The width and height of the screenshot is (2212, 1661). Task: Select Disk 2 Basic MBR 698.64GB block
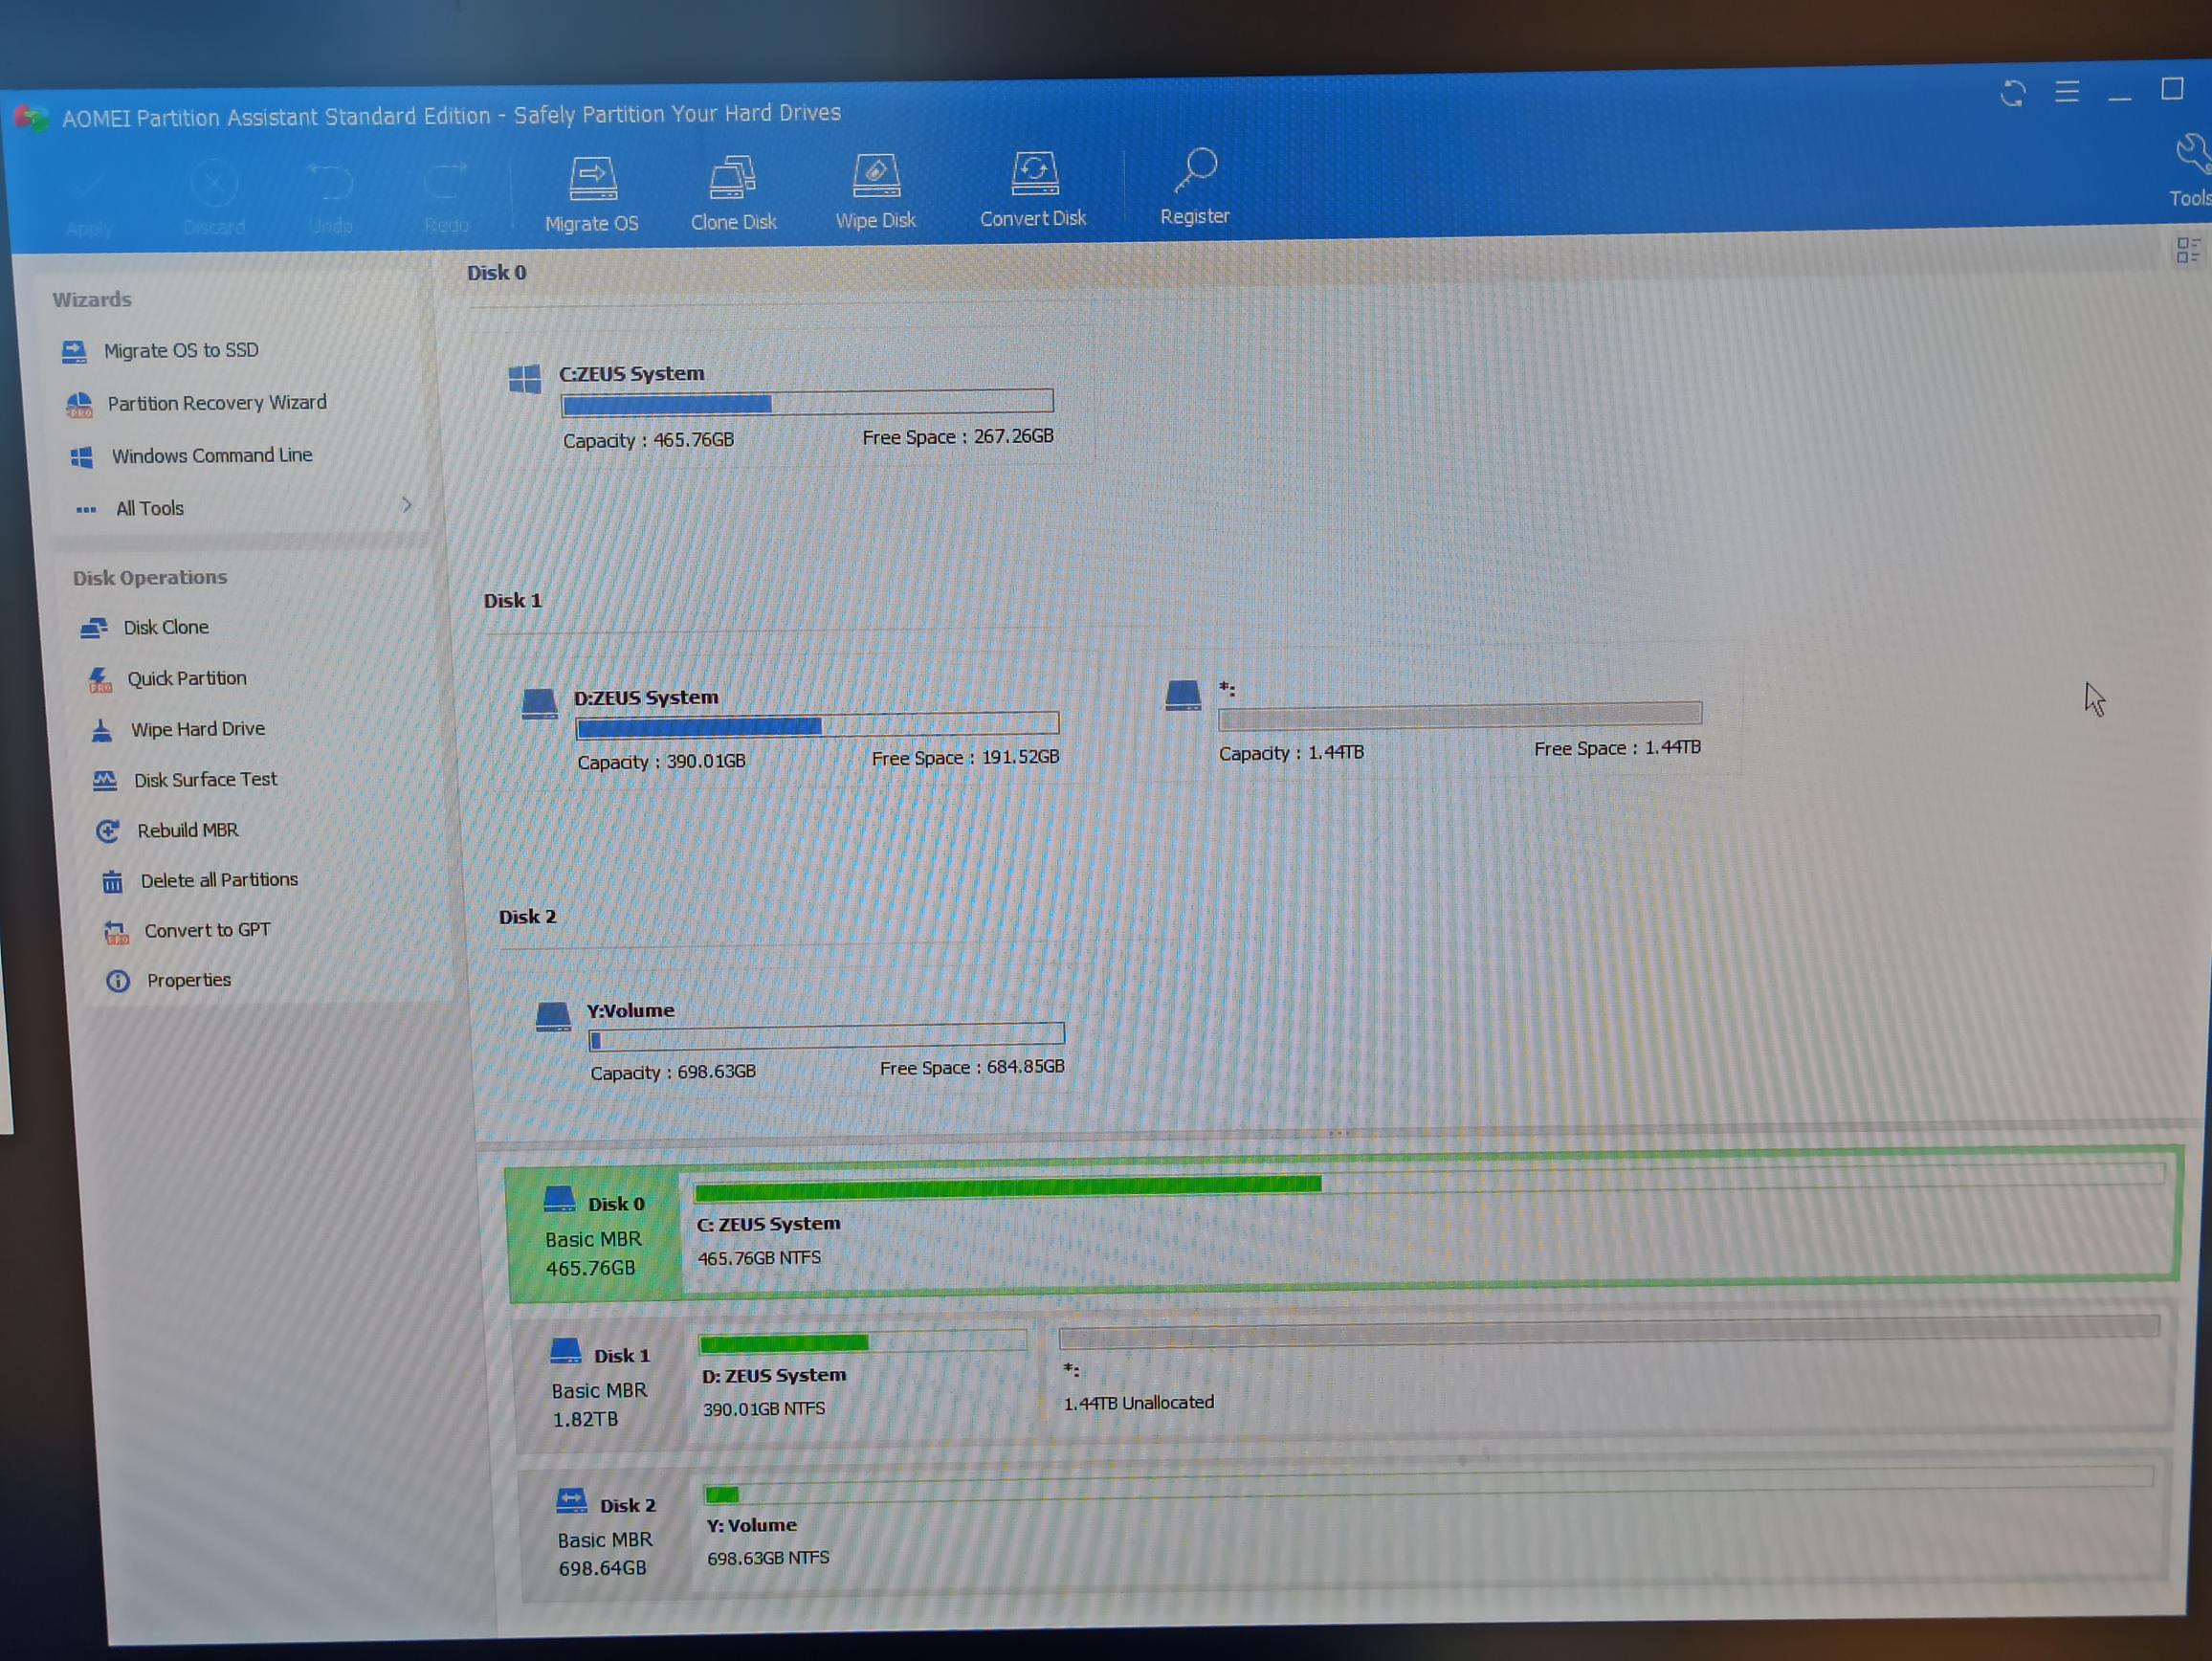point(606,1537)
